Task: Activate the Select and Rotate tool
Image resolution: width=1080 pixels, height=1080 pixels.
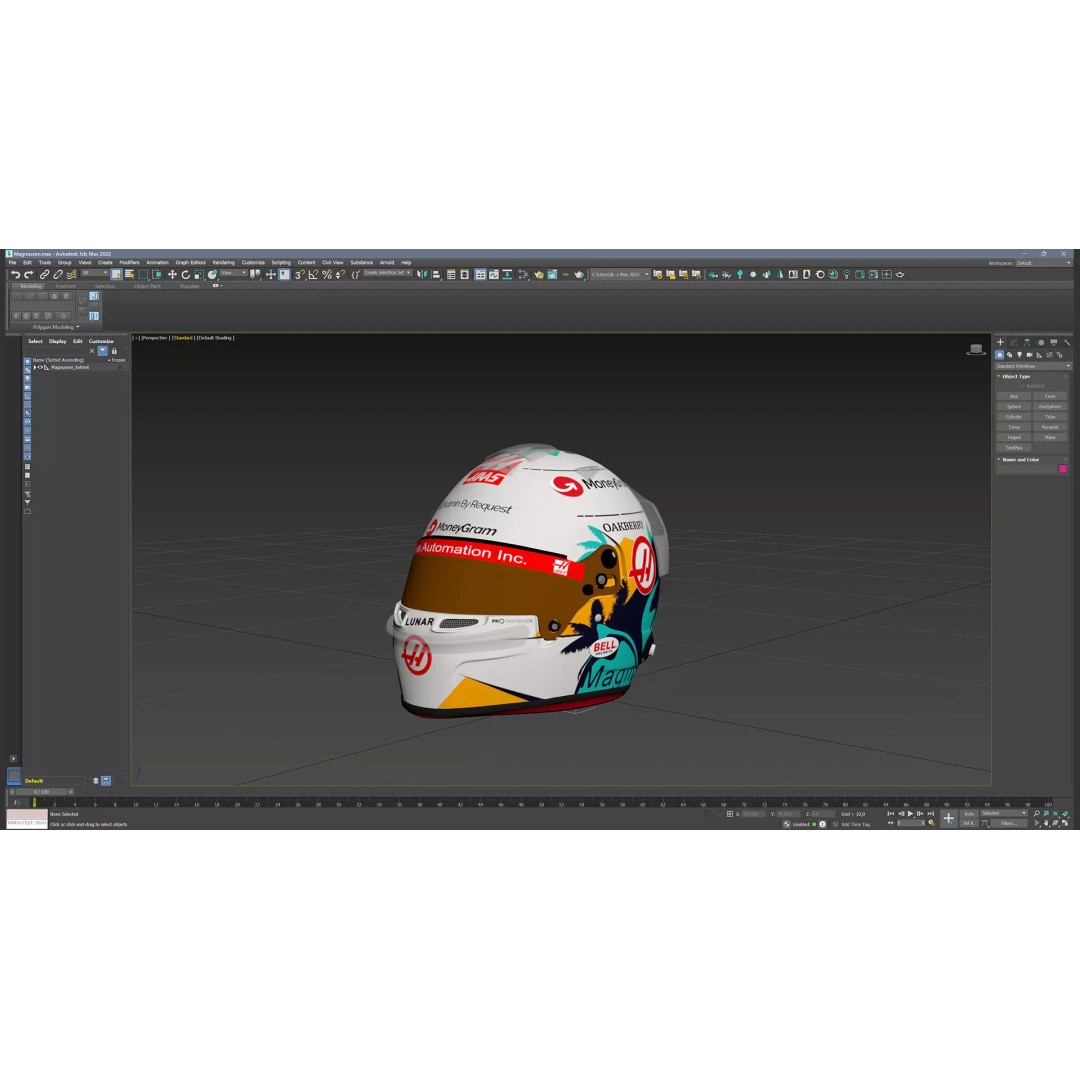Action: [184, 272]
